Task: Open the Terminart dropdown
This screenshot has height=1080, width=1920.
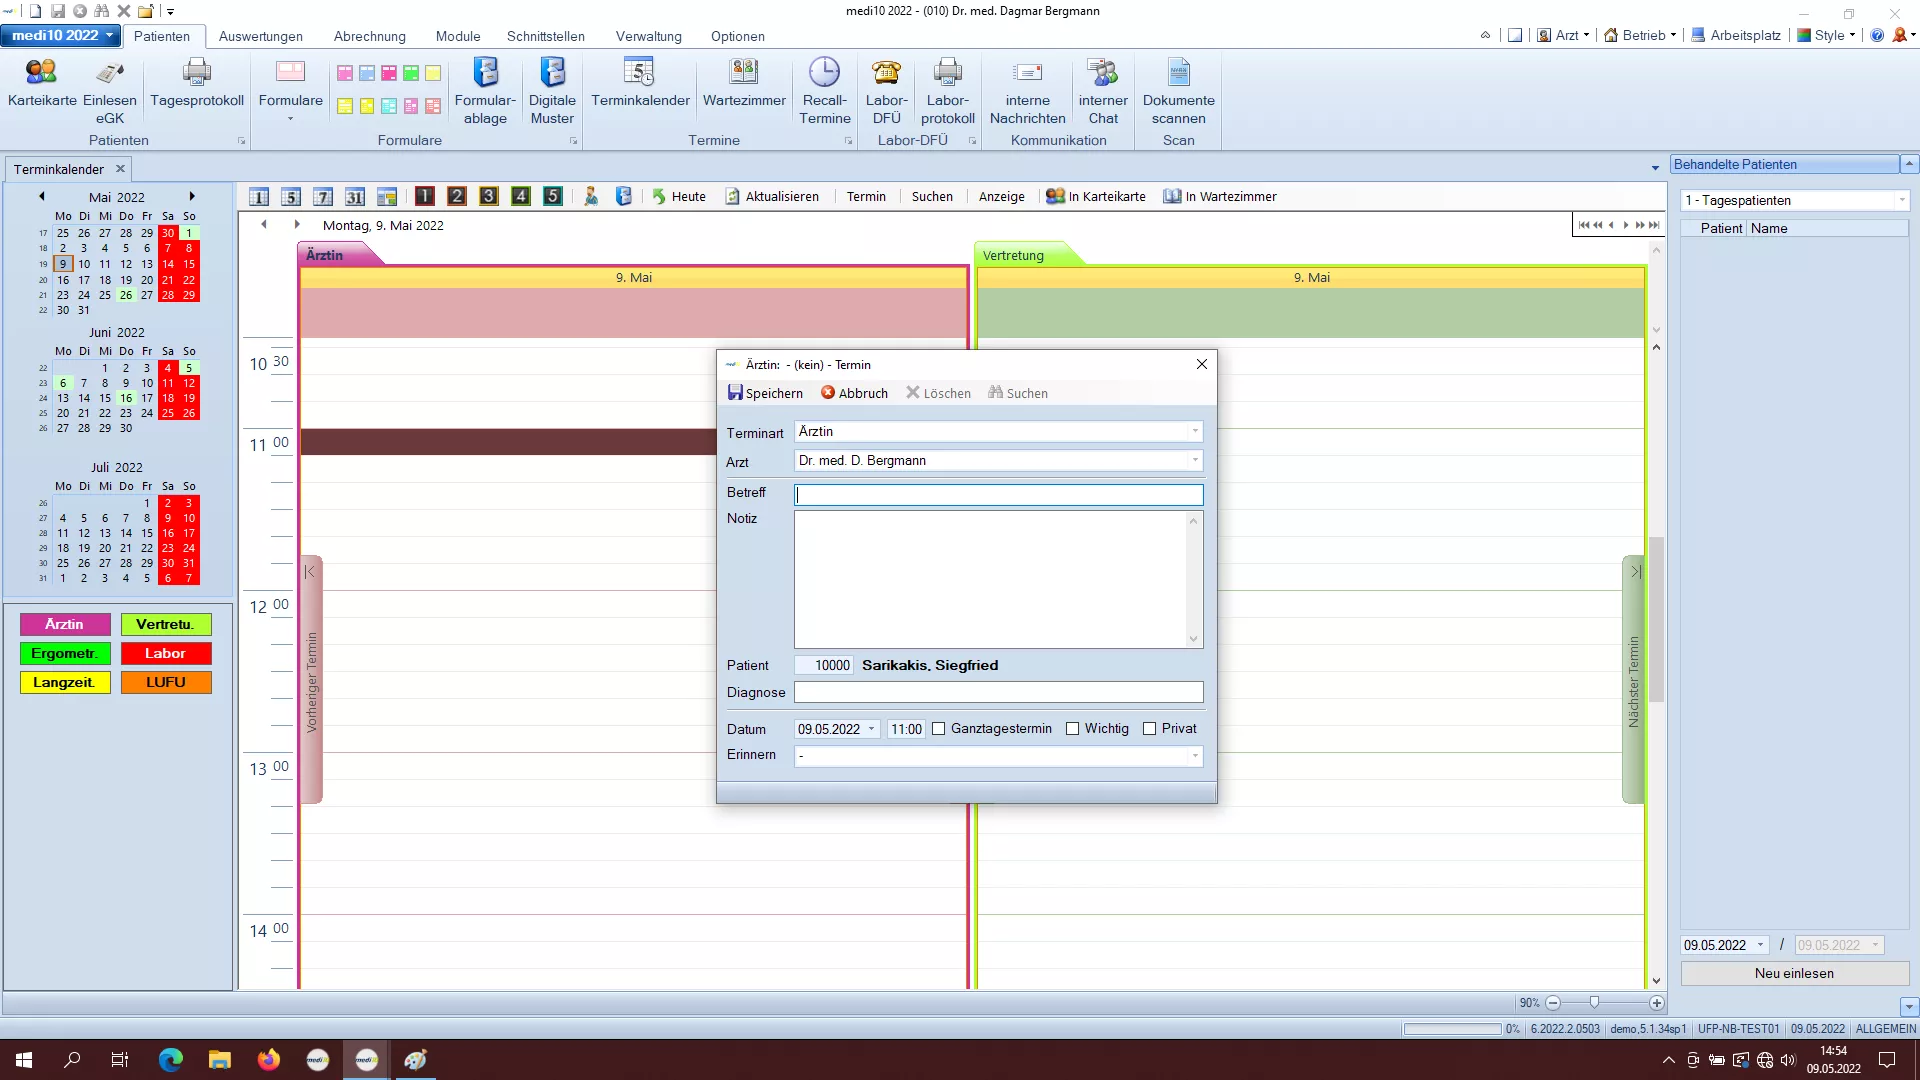Action: (1195, 432)
